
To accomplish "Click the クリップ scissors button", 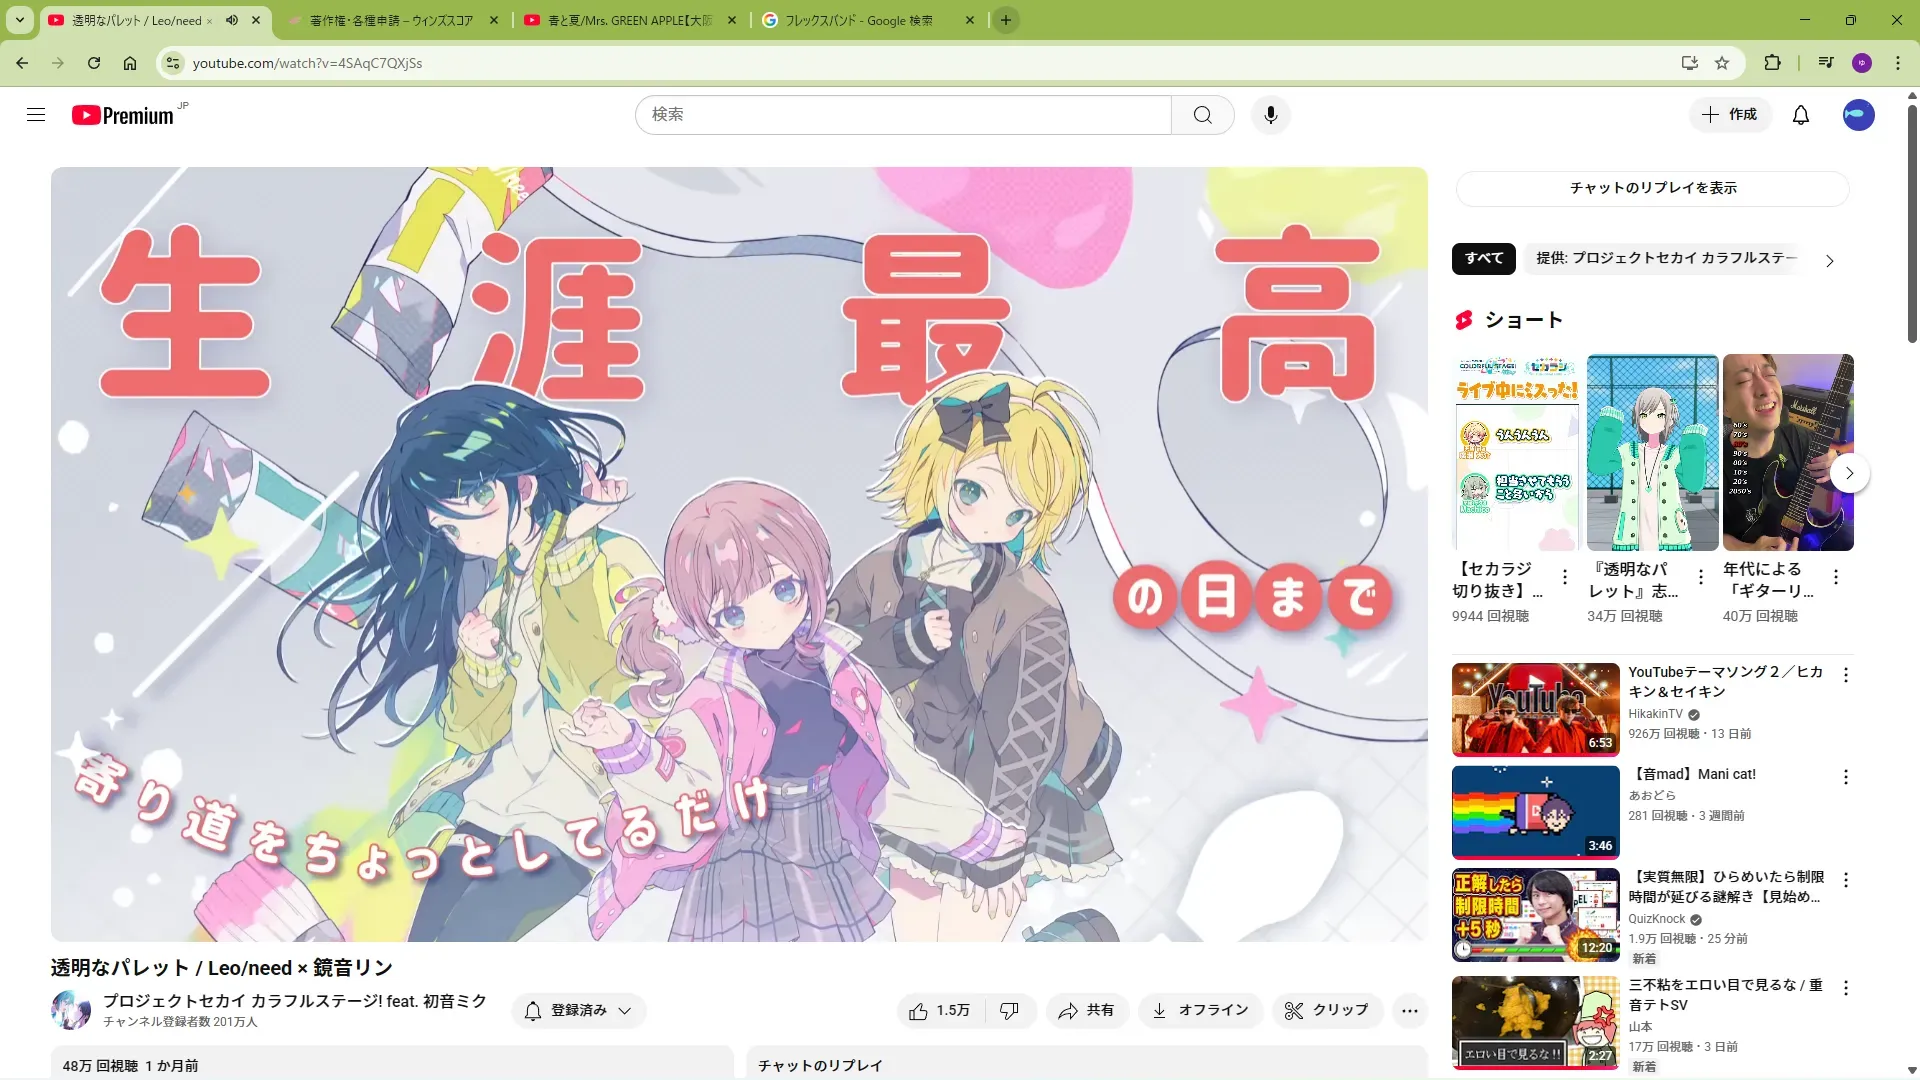I will [x=1326, y=1011].
